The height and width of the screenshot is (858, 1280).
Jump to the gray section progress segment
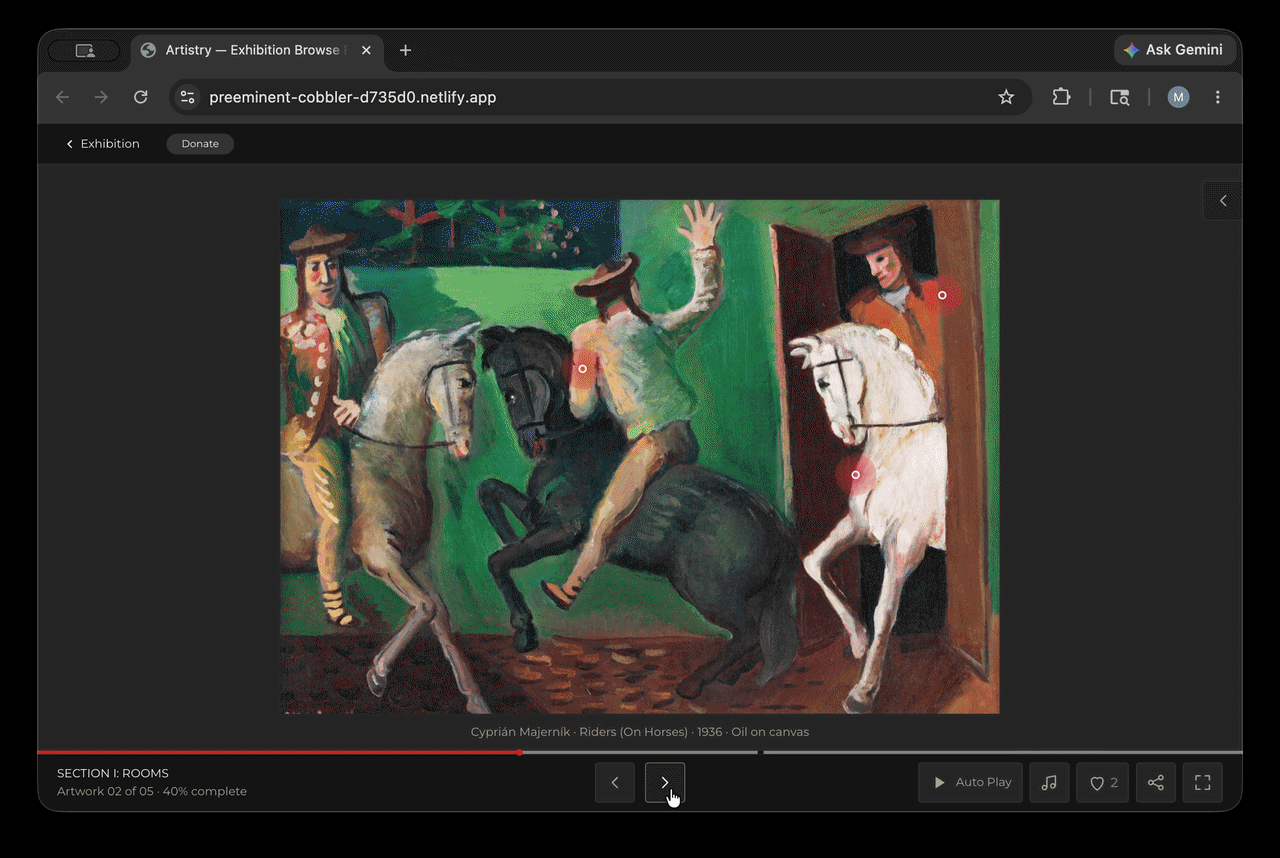click(1002, 752)
